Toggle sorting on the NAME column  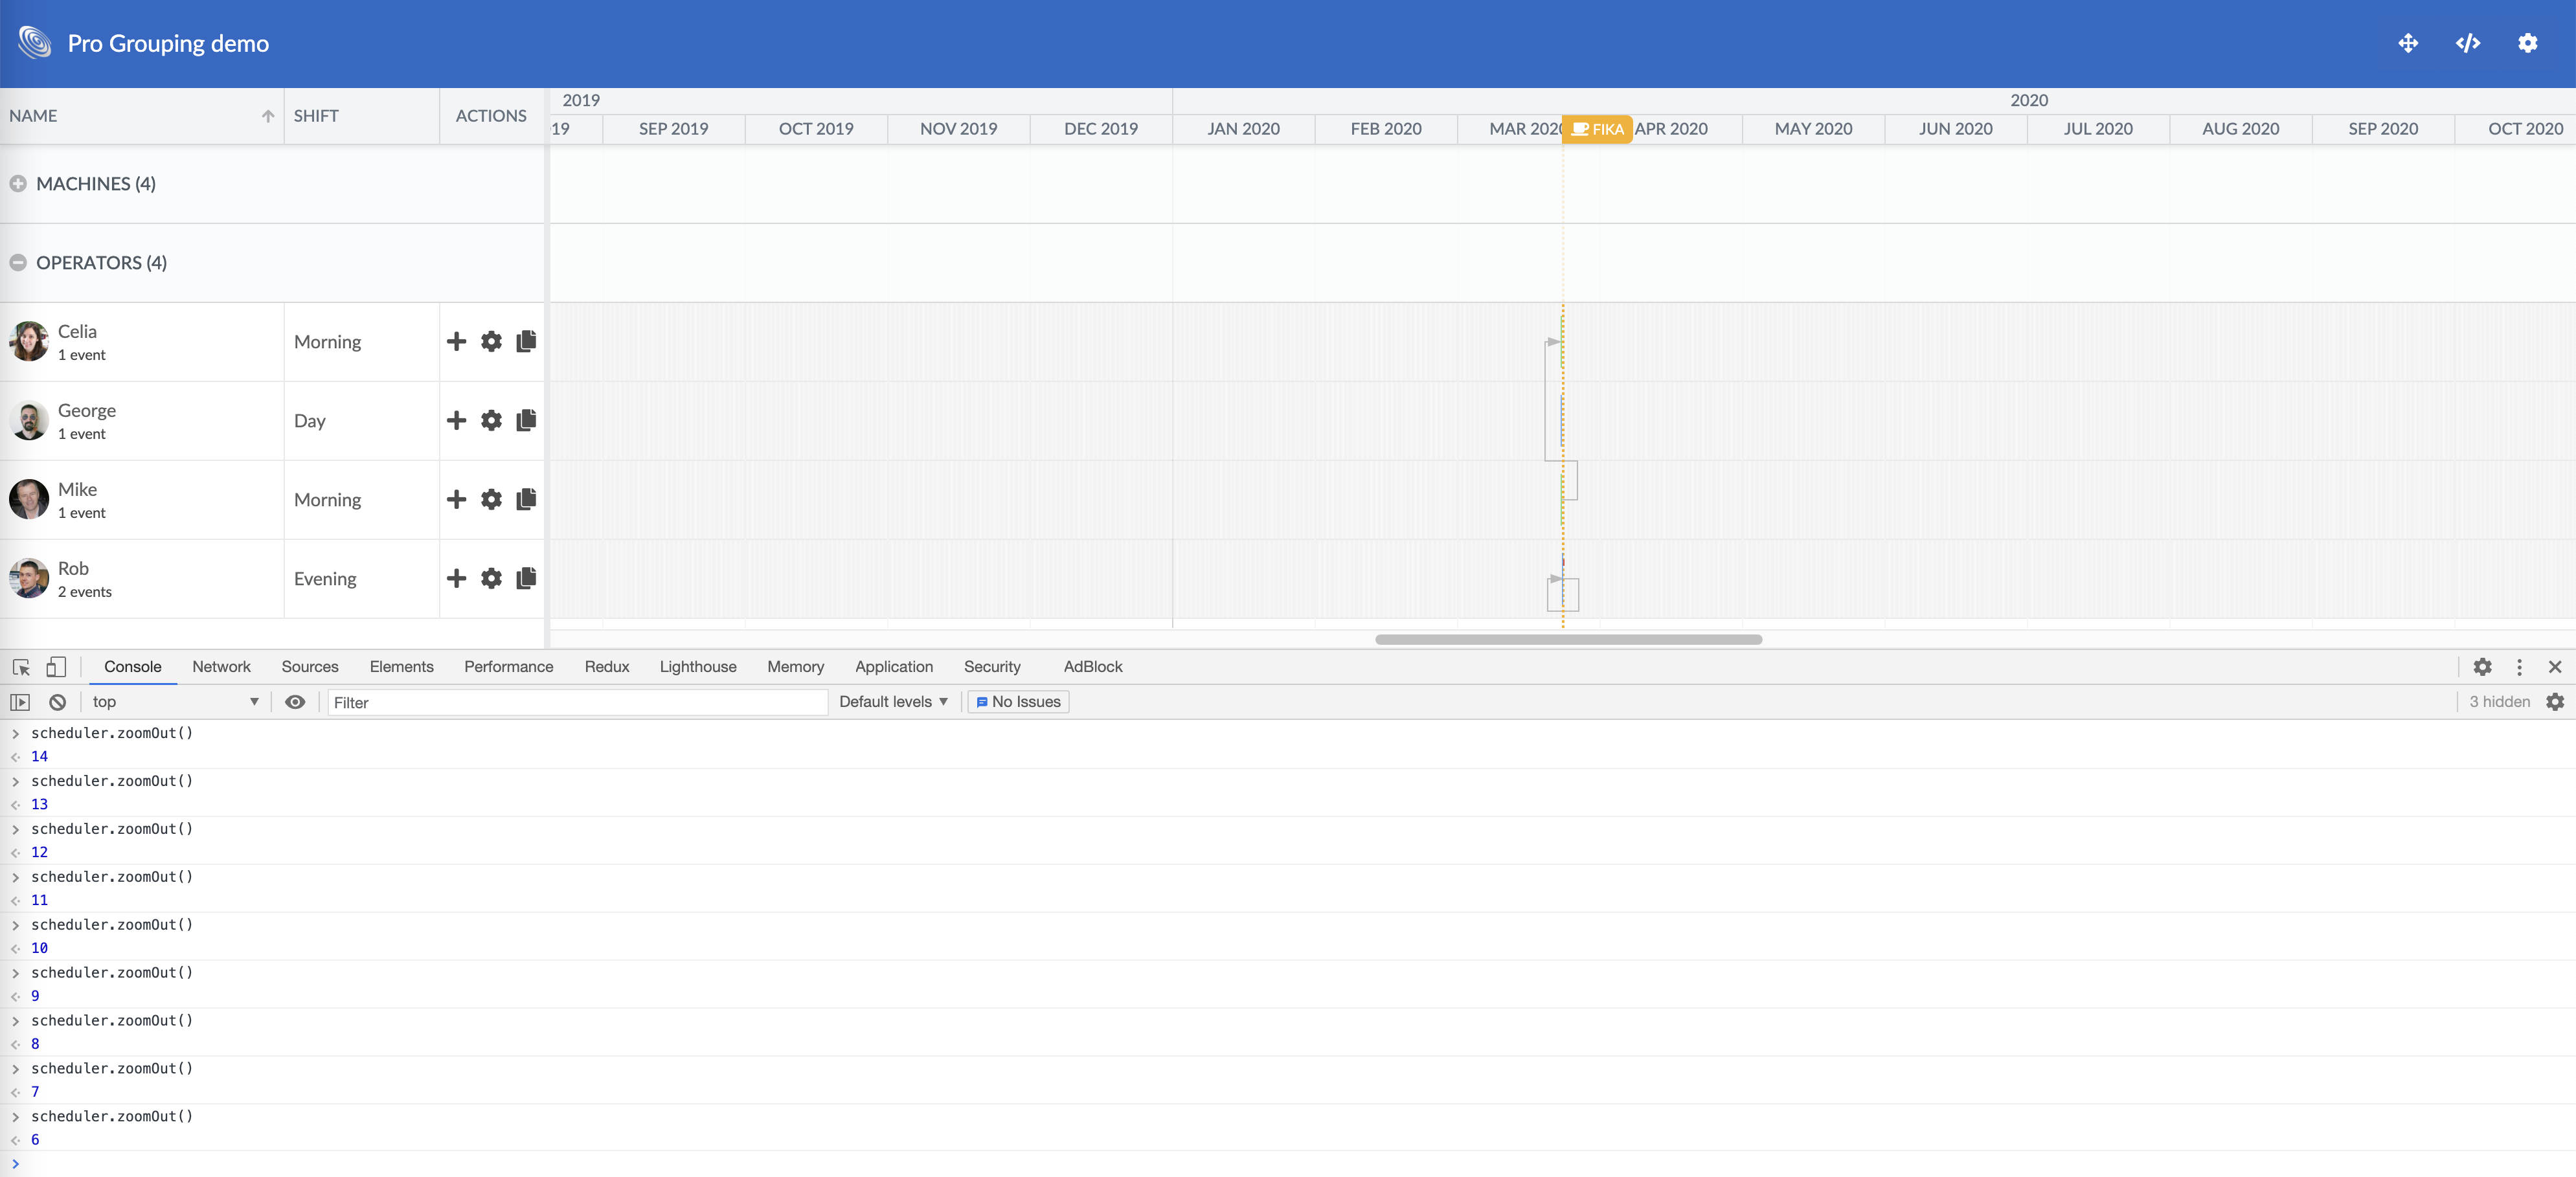267,115
